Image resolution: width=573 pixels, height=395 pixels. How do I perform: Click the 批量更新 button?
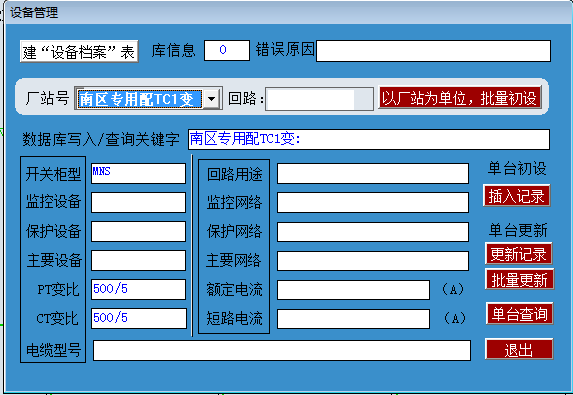[519, 280]
